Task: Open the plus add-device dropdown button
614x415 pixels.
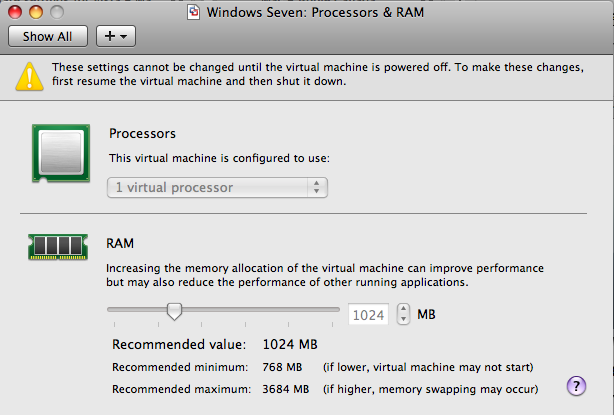Action: pos(116,36)
